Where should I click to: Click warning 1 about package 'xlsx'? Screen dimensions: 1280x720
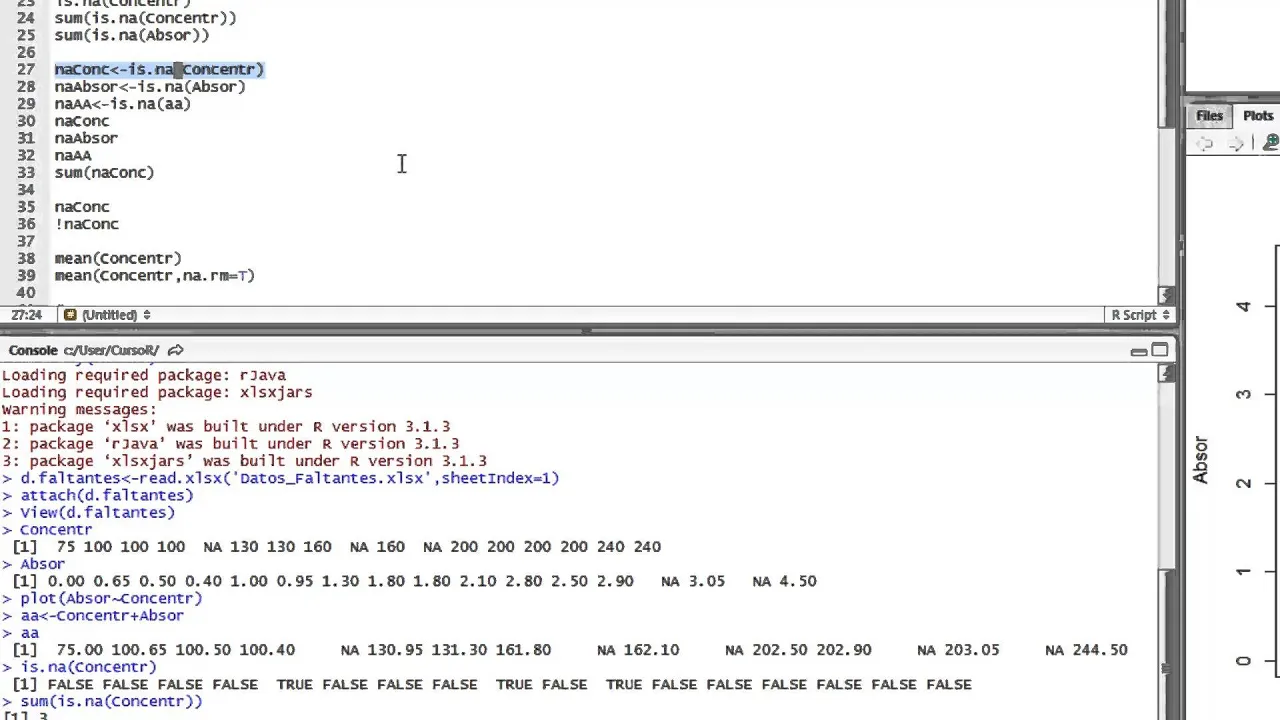226,426
